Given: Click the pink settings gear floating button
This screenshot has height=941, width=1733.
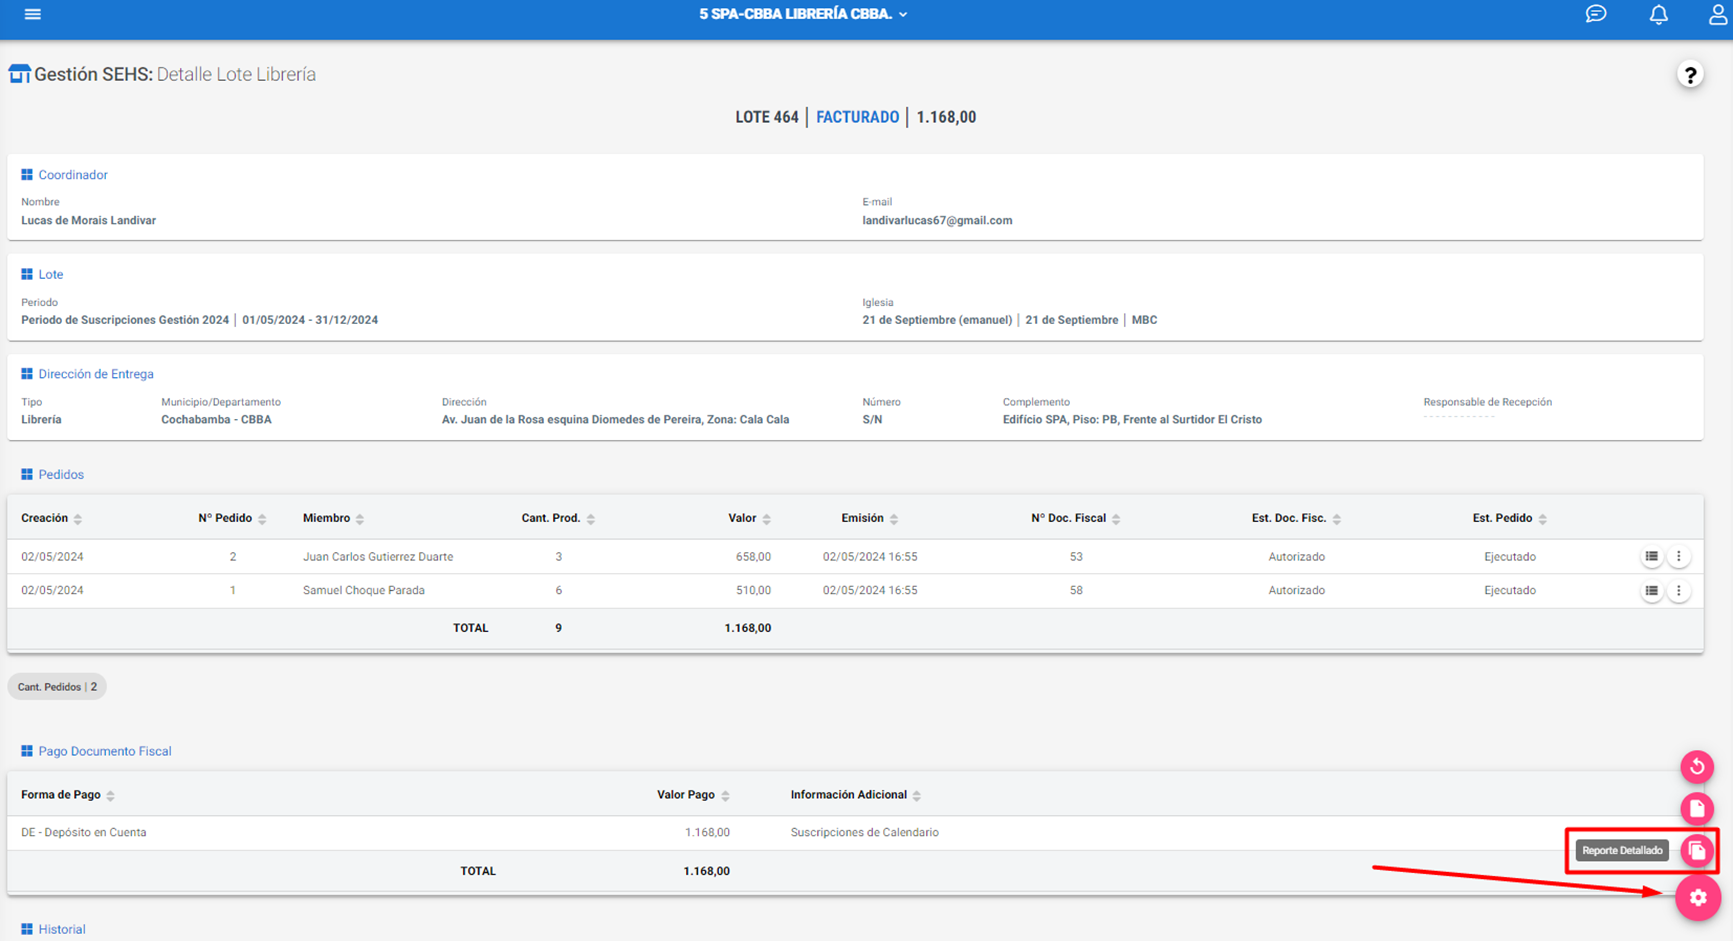Looking at the screenshot, I should tap(1698, 897).
